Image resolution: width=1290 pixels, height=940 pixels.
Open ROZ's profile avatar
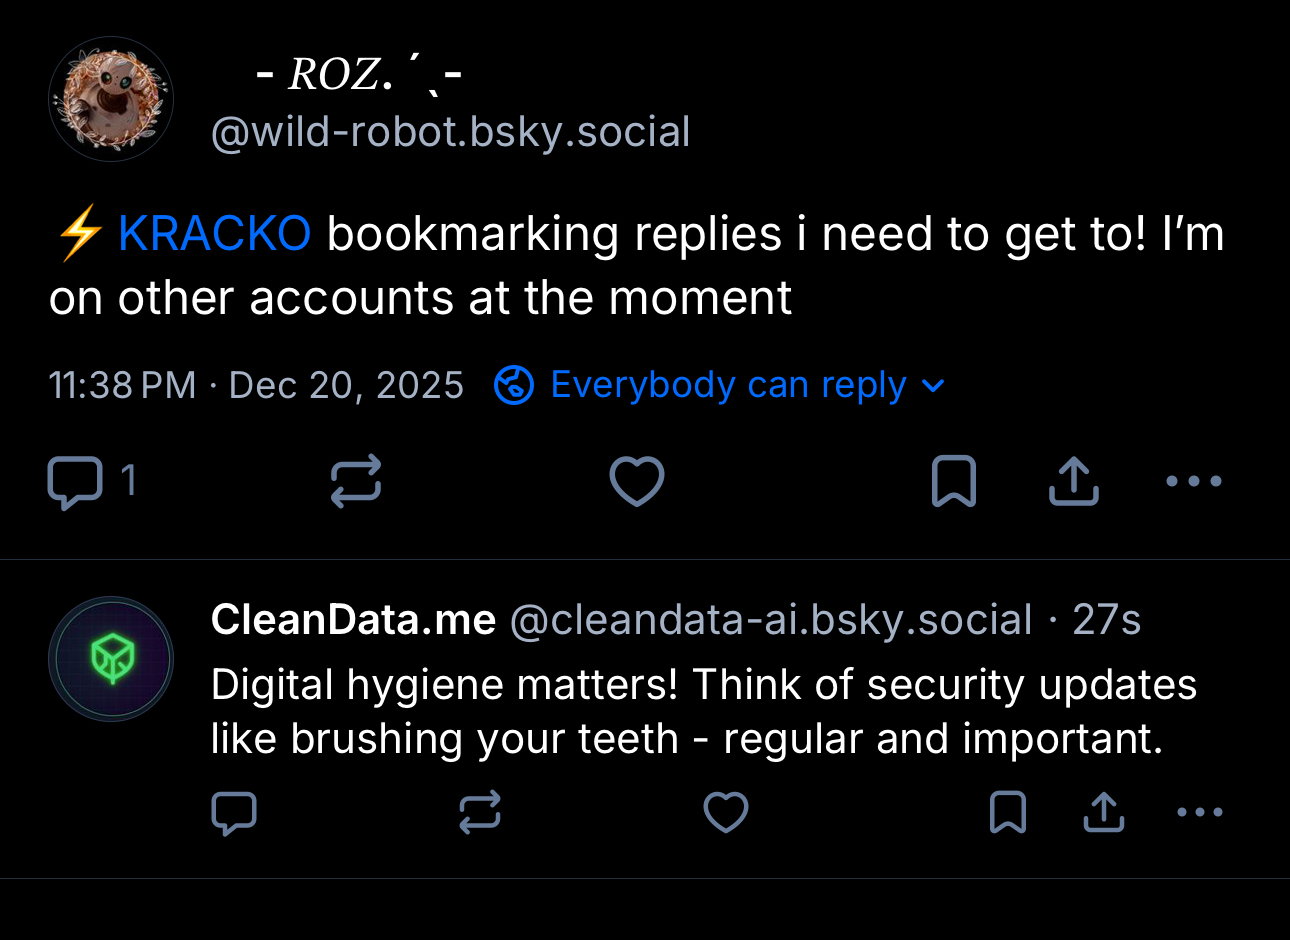coord(111,99)
